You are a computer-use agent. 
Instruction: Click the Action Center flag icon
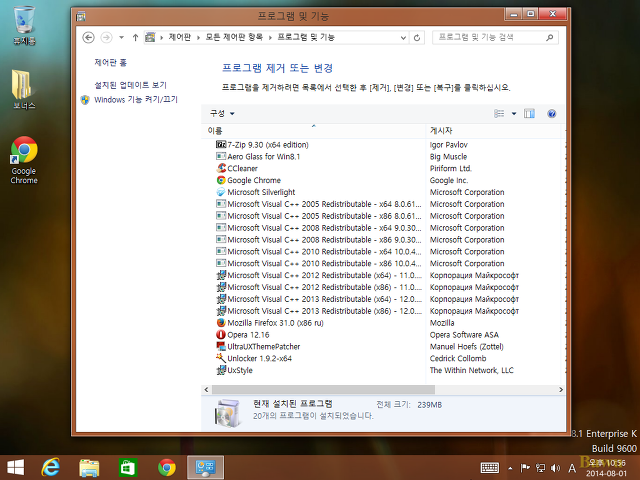[525, 468]
